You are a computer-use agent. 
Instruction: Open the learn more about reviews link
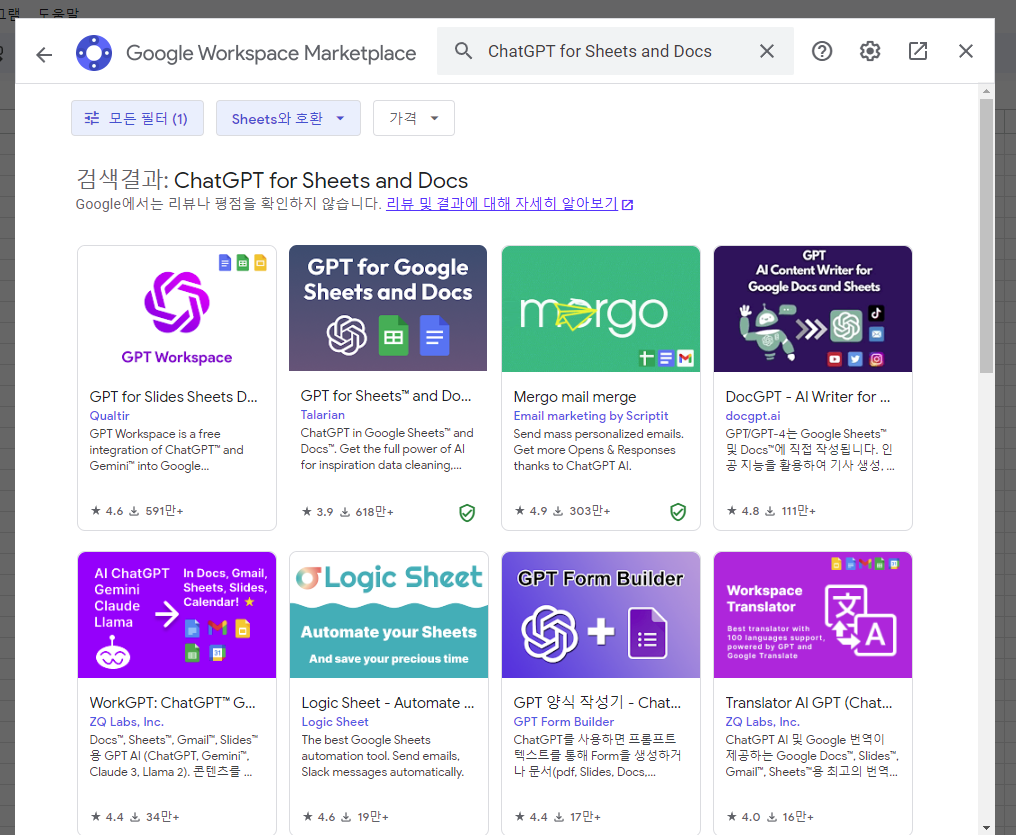502,203
